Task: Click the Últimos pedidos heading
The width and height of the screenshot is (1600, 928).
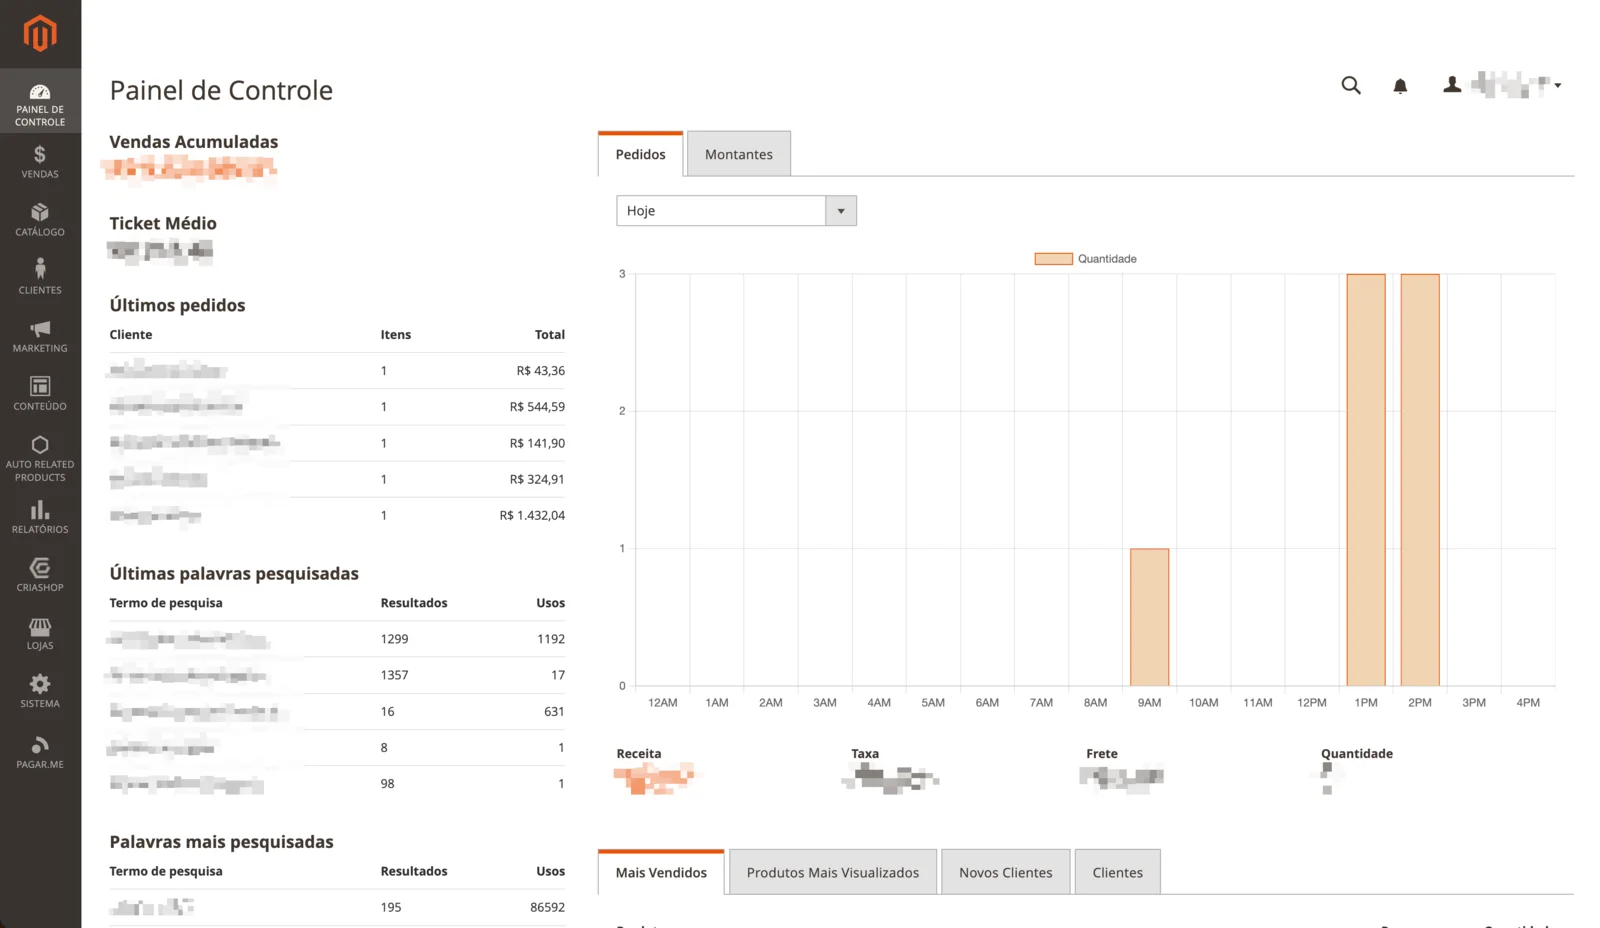Action: [177, 305]
